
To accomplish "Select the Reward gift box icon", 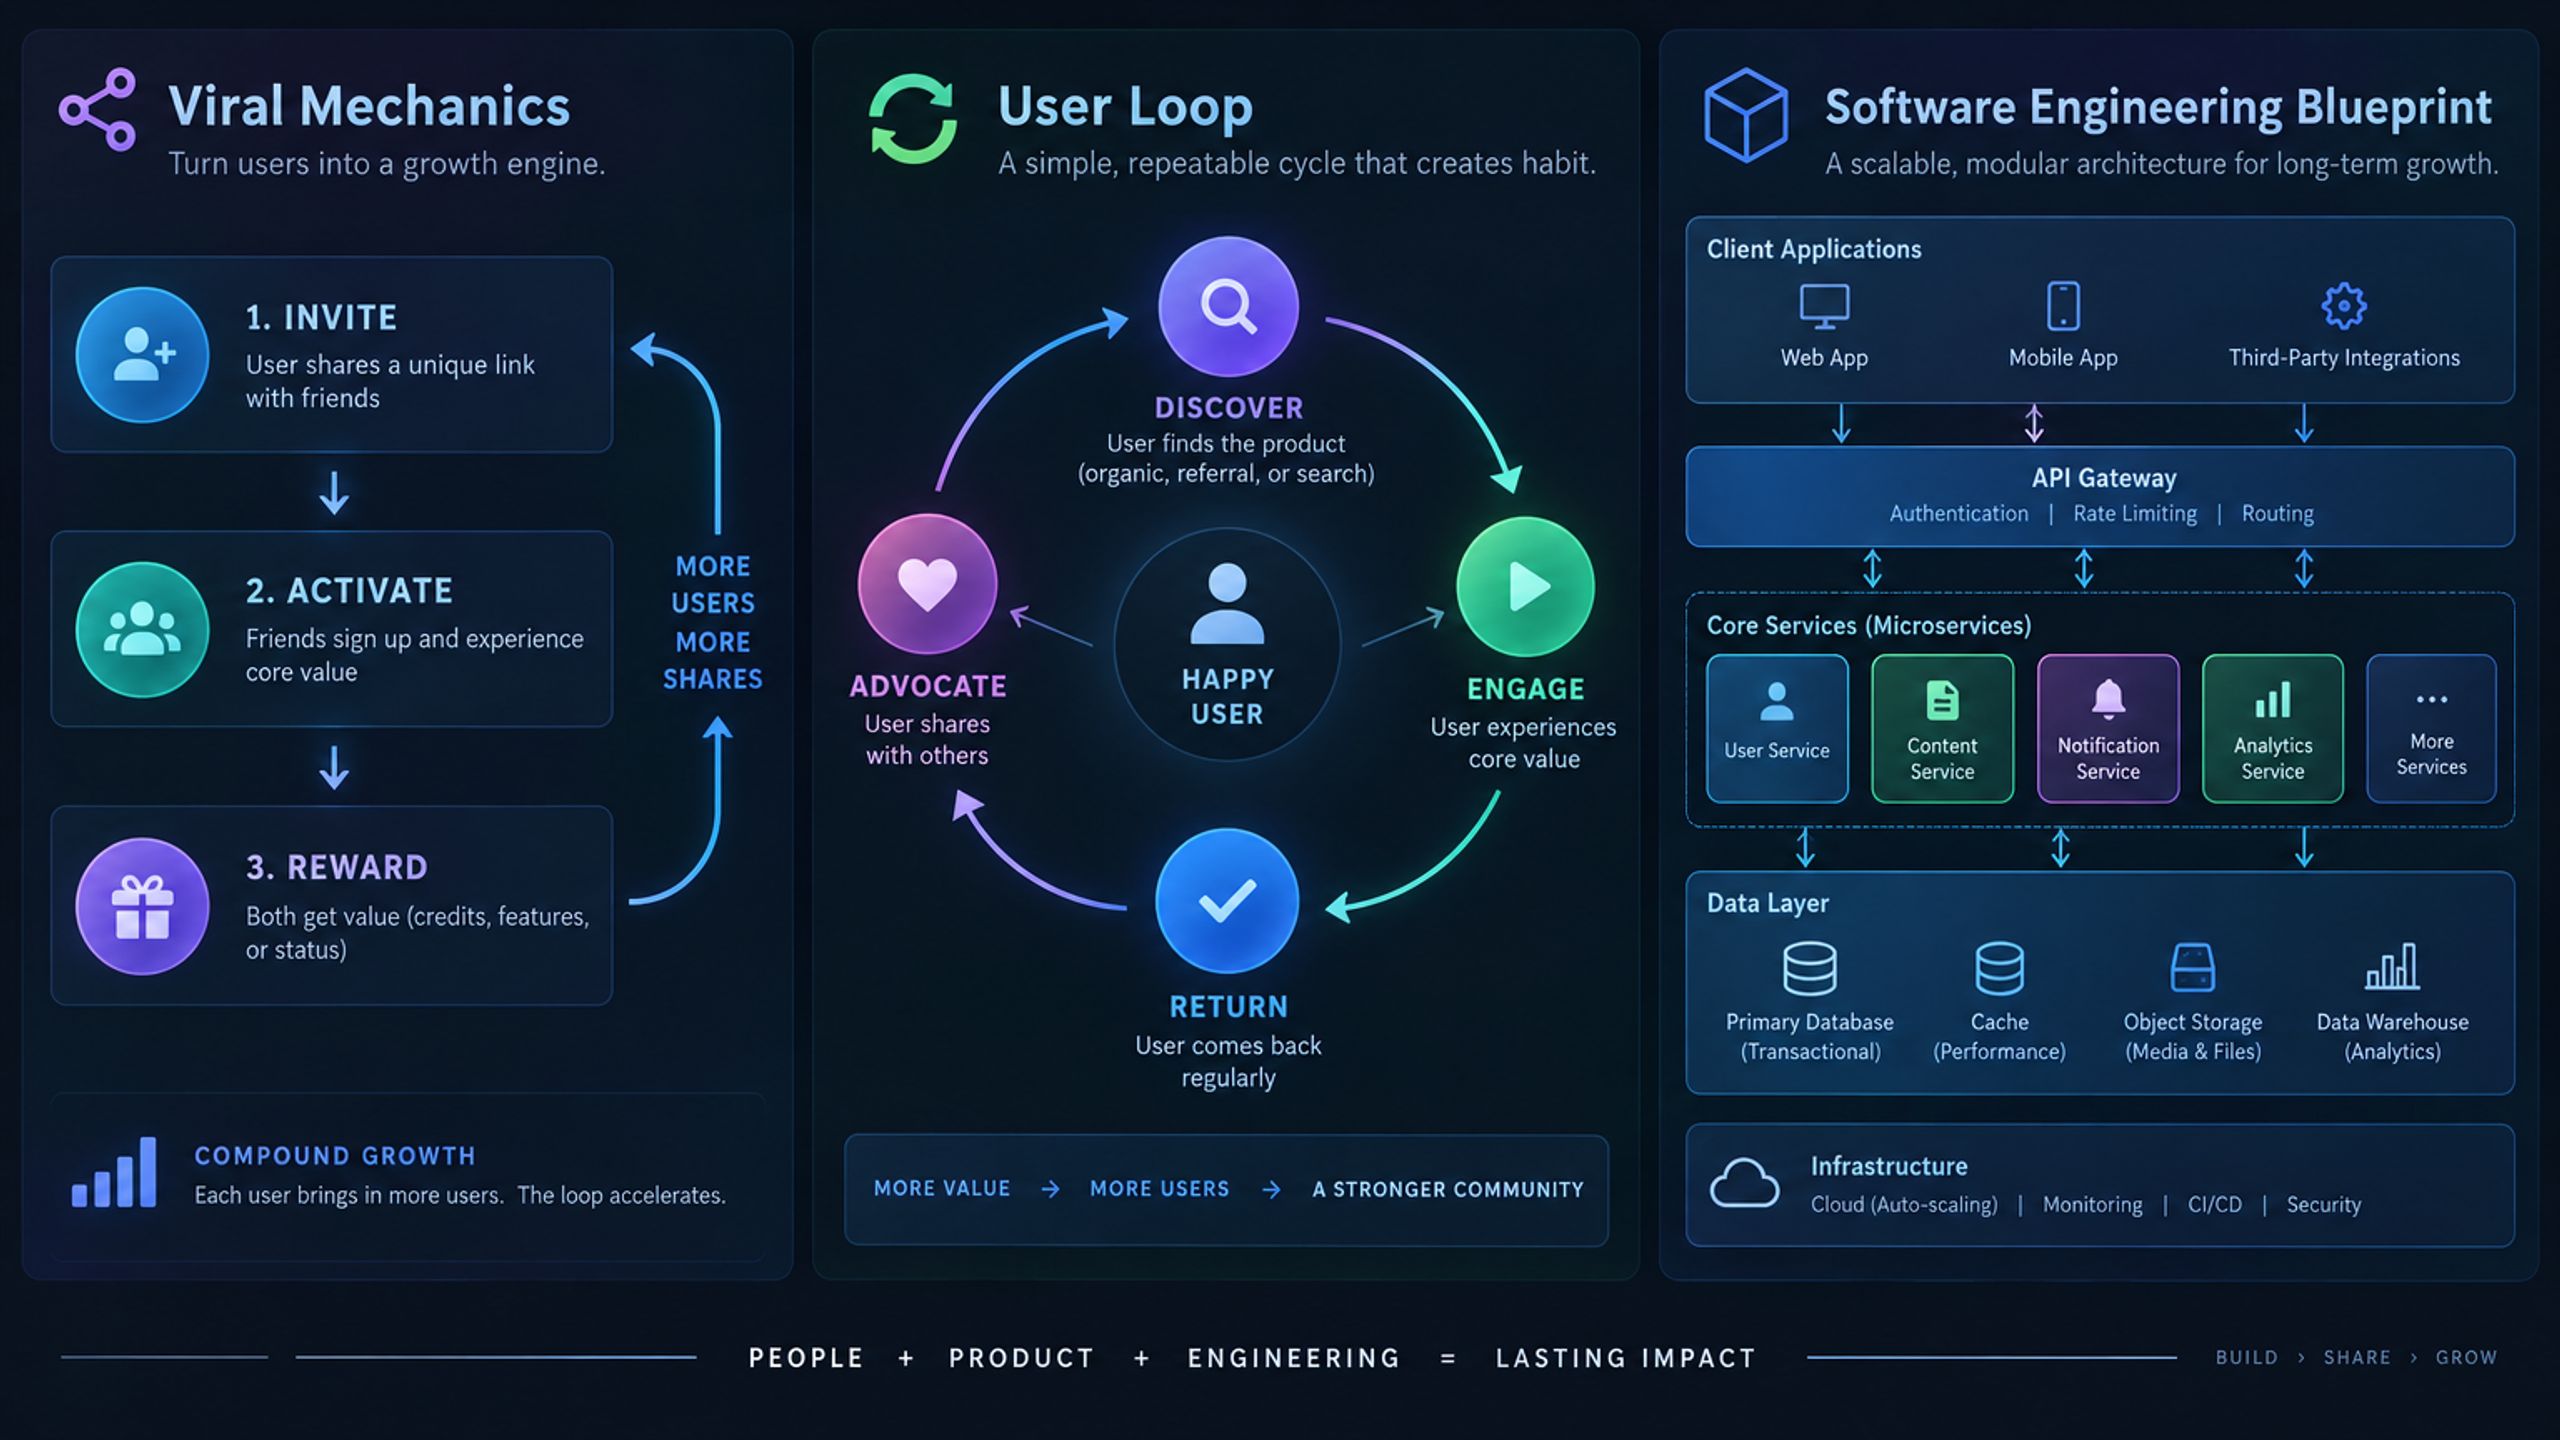I will coord(142,906).
